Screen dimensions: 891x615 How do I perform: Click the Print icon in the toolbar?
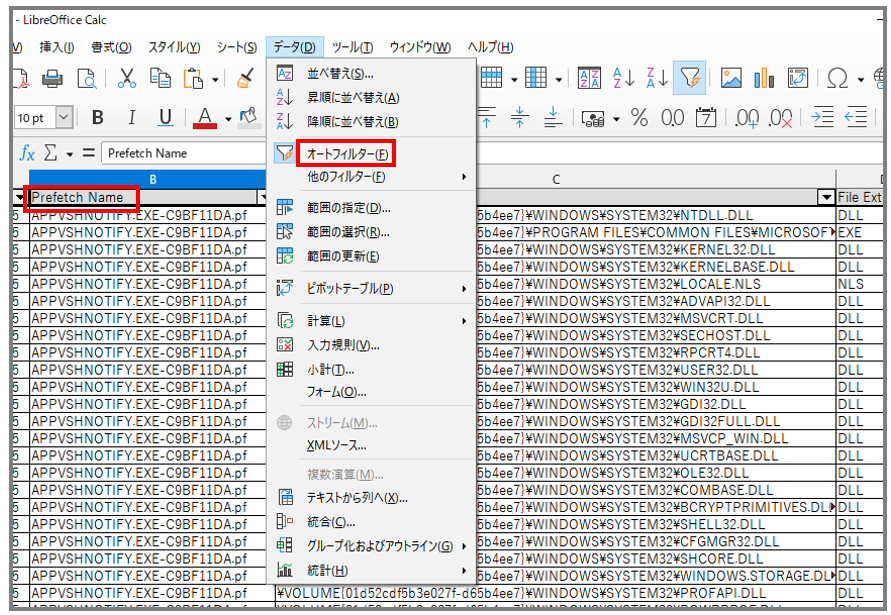(x=52, y=78)
